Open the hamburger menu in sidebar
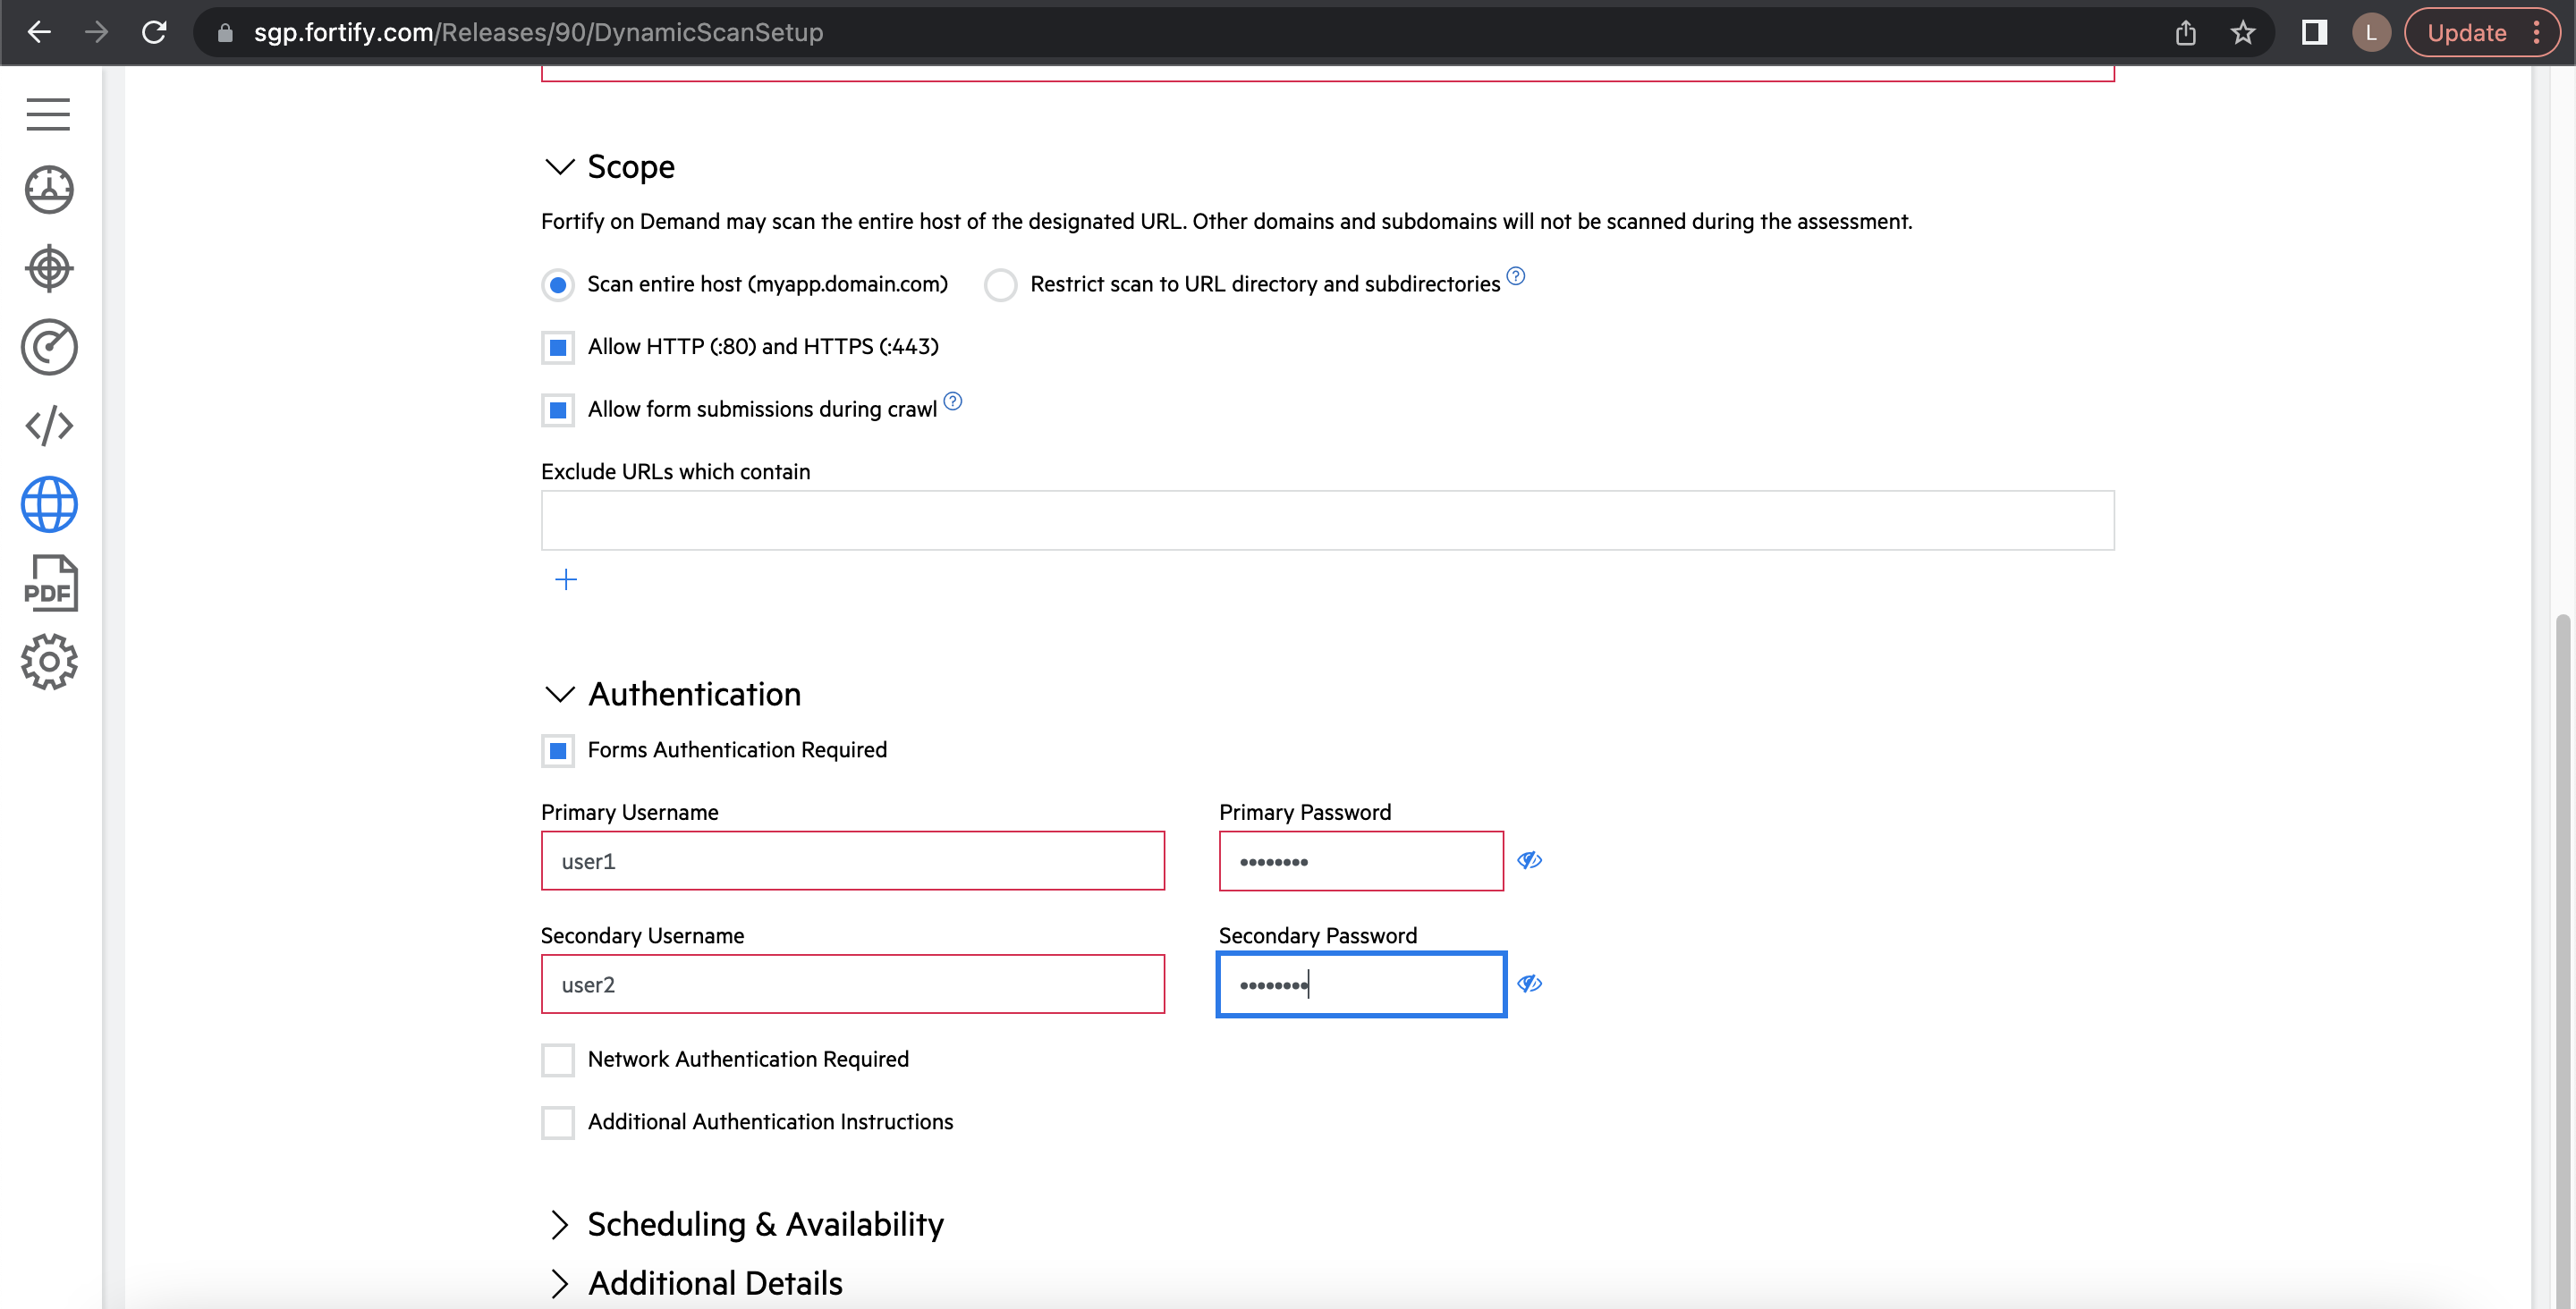The width and height of the screenshot is (2576, 1309). click(48, 114)
